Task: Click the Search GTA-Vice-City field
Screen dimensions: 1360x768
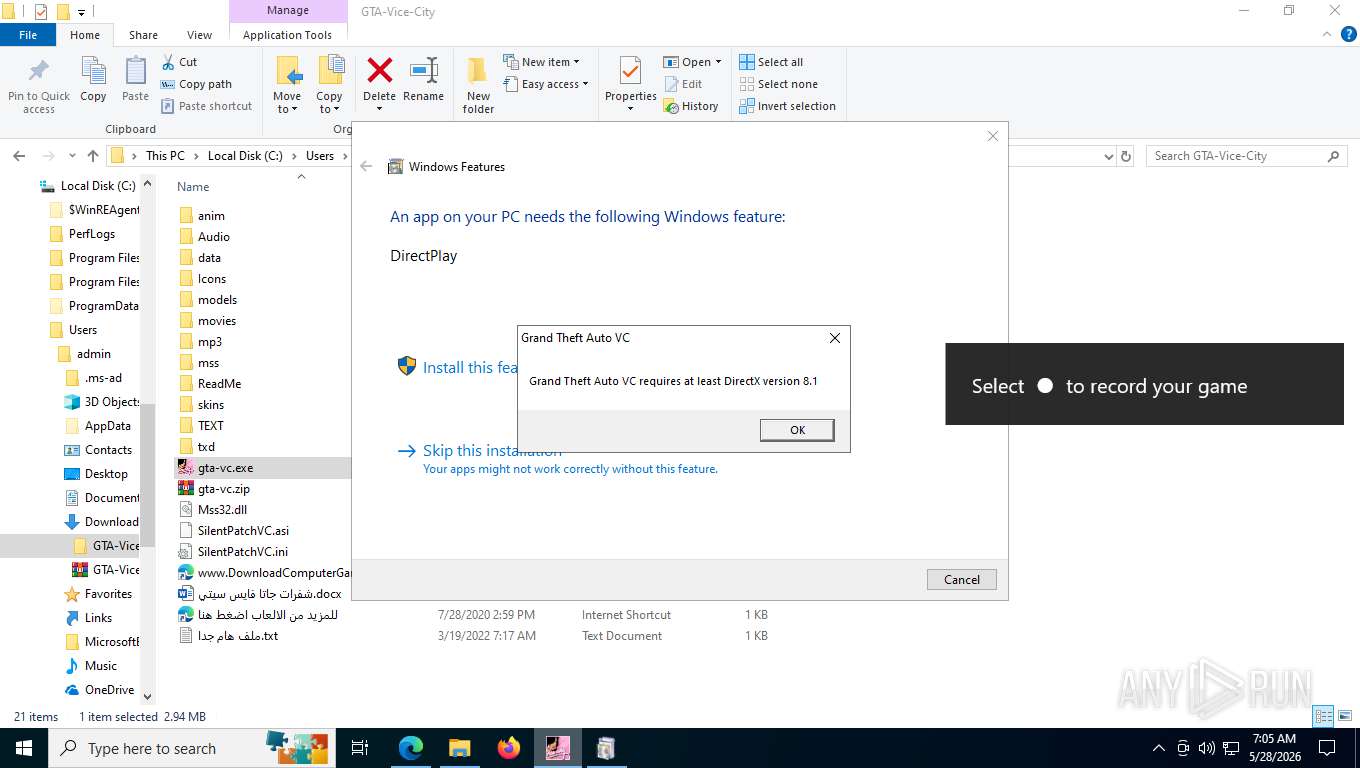Action: (1246, 156)
